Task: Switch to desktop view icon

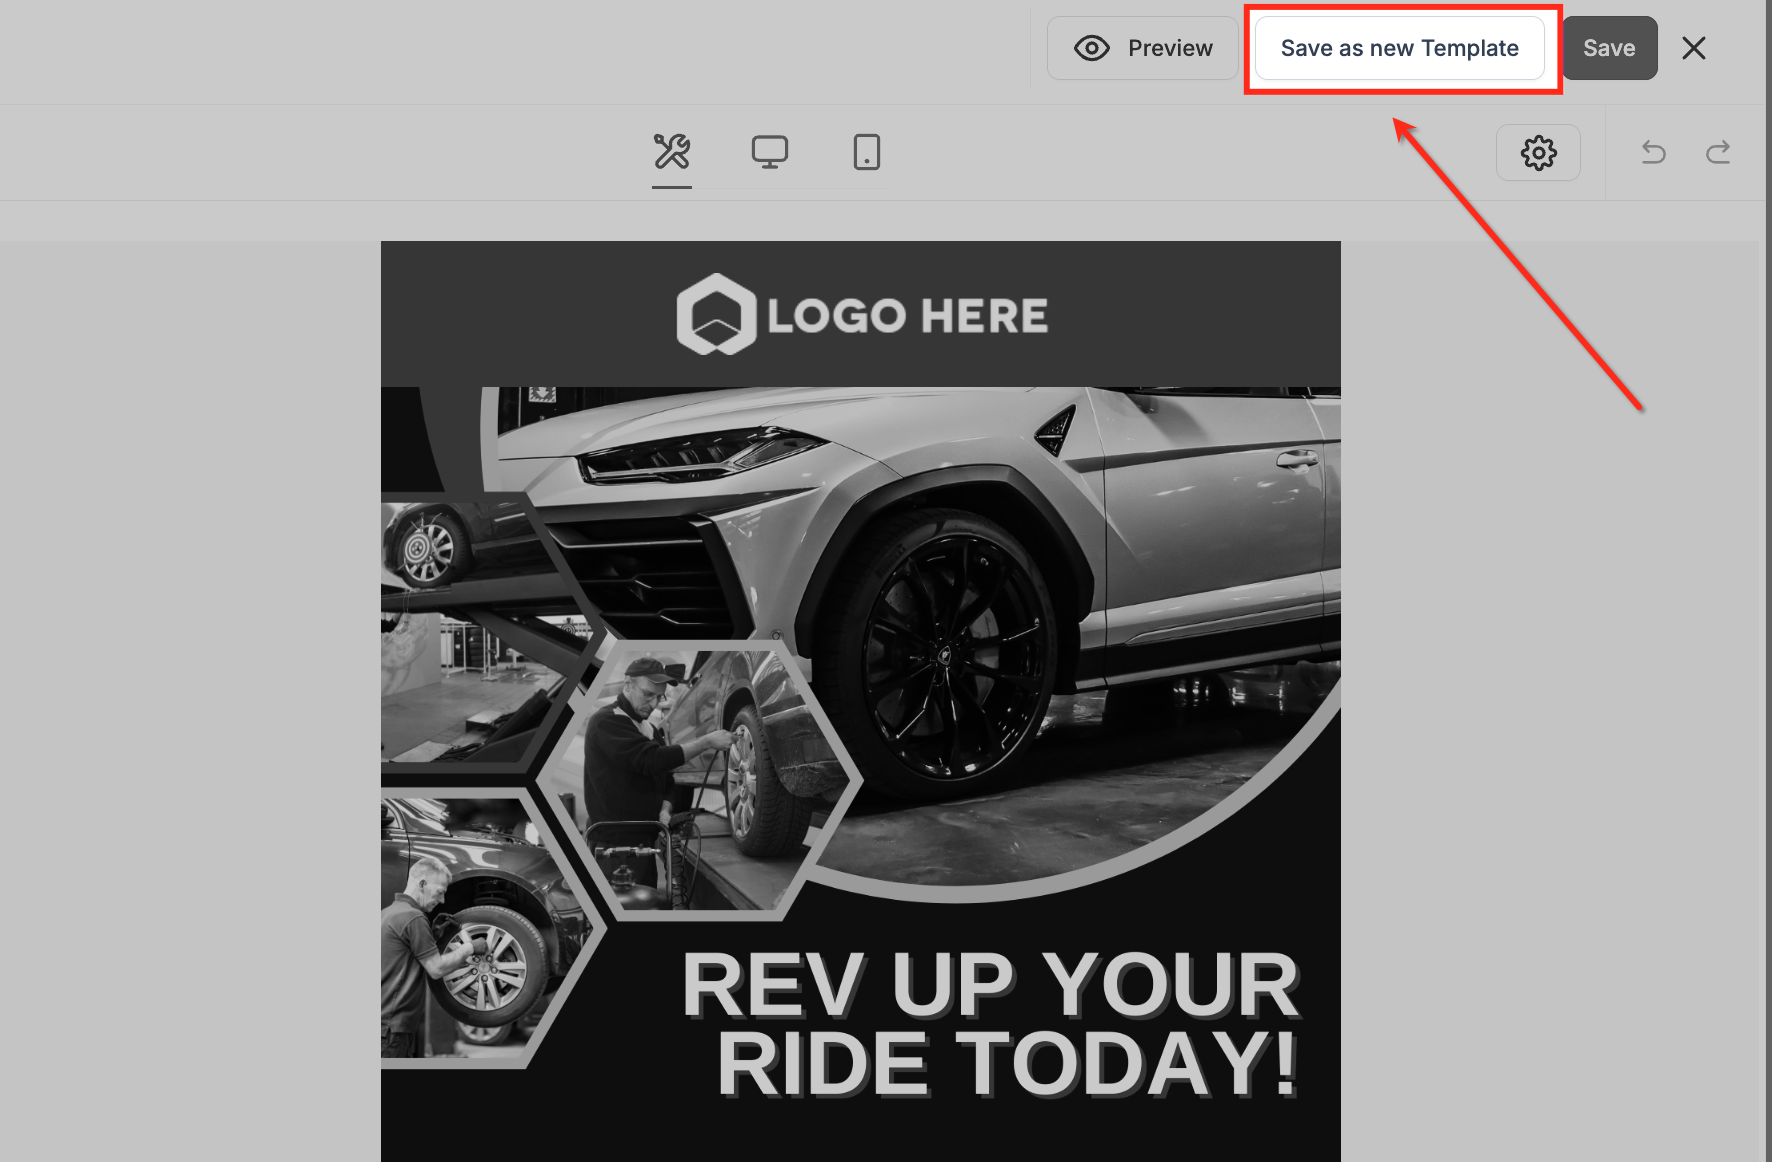Action: coord(769,152)
